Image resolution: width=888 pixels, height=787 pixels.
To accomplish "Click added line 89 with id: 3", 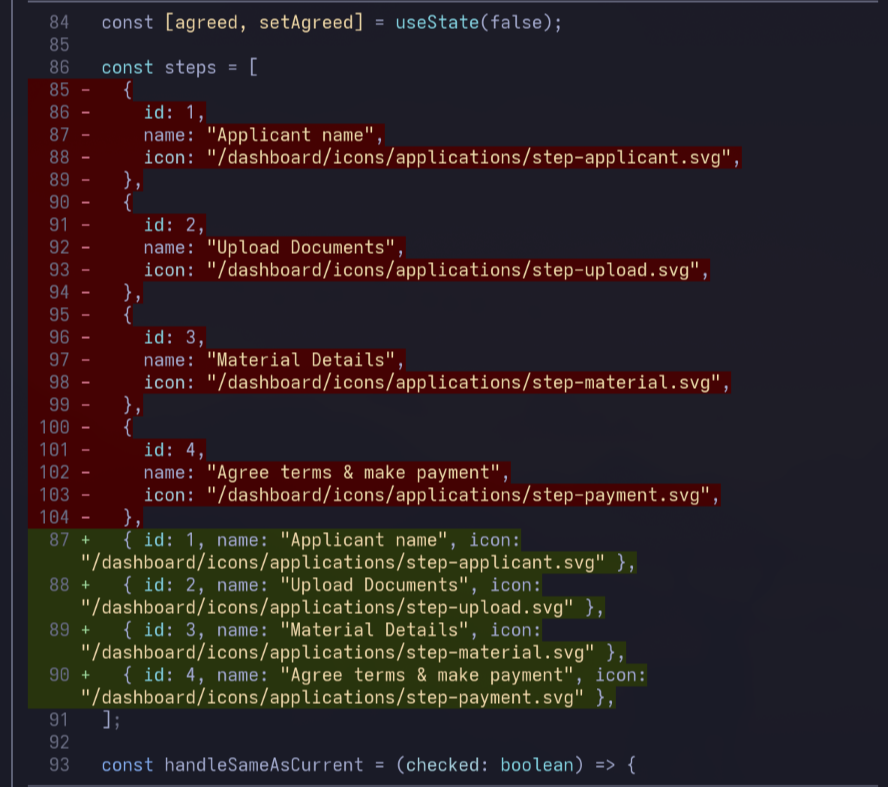I will point(332,630).
